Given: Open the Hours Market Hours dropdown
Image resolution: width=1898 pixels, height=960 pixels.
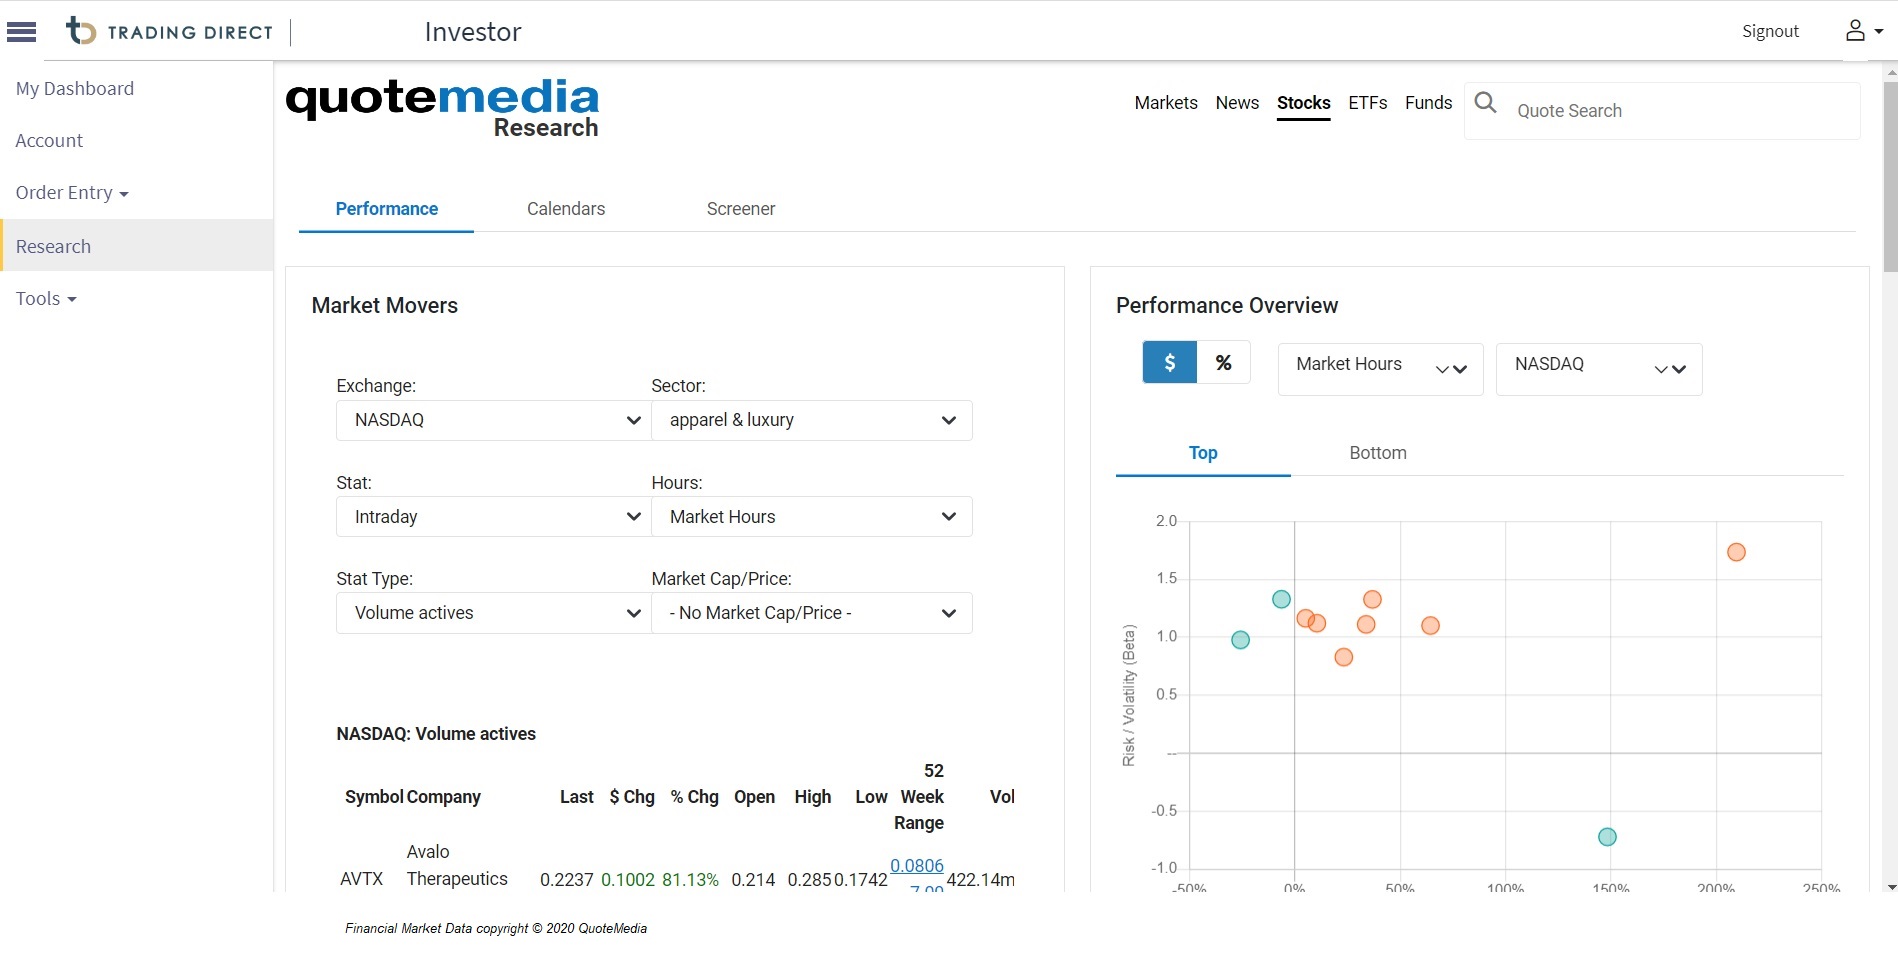Looking at the screenshot, I should coord(812,517).
